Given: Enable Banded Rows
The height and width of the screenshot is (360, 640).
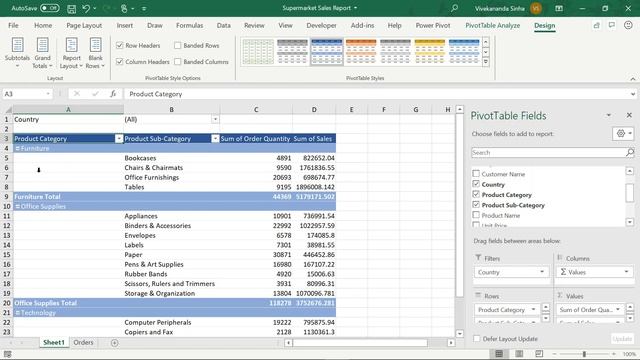Looking at the screenshot, I should click(x=178, y=45).
